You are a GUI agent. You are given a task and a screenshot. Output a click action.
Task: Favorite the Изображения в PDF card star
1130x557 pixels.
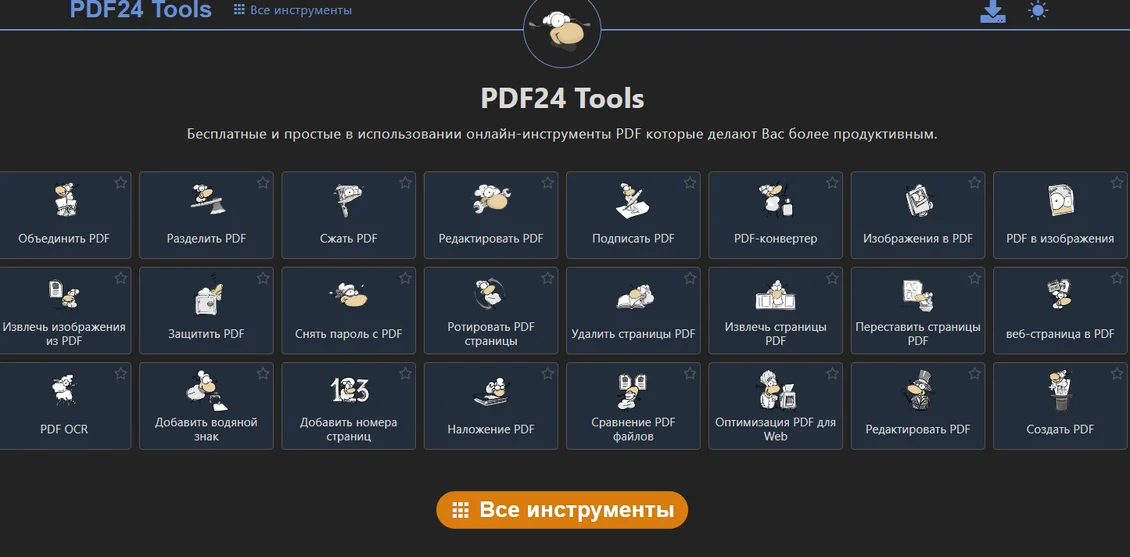click(974, 183)
